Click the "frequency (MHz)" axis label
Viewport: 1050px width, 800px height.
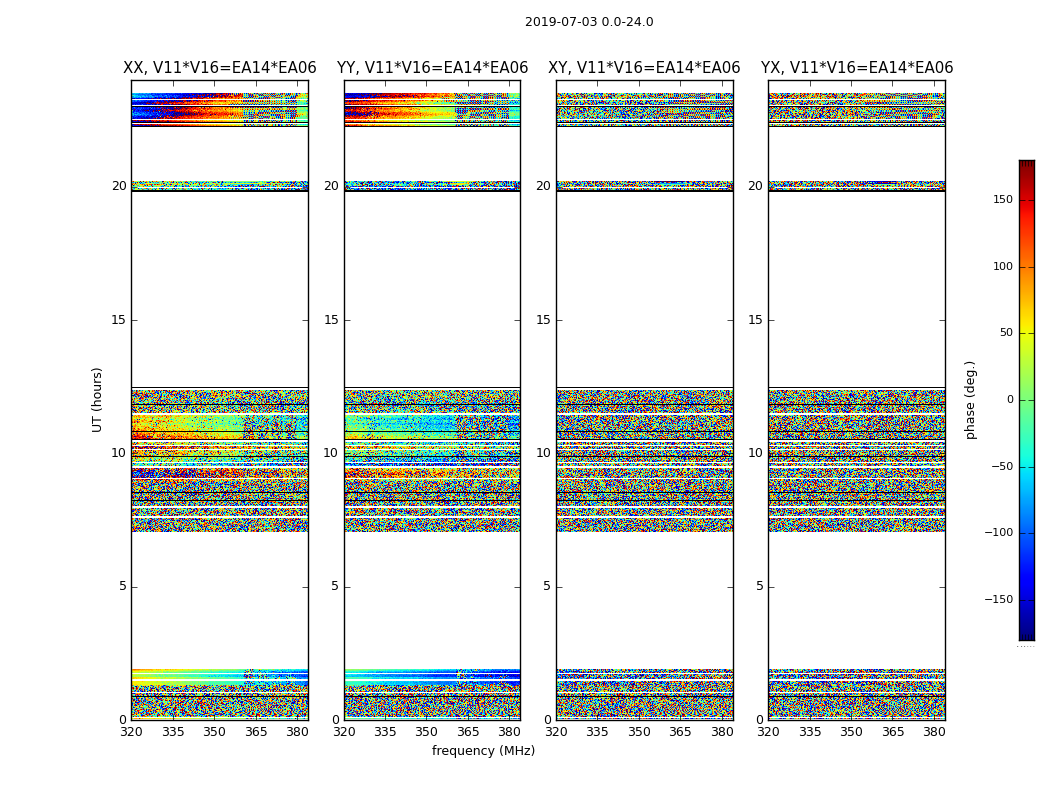coord(483,750)
